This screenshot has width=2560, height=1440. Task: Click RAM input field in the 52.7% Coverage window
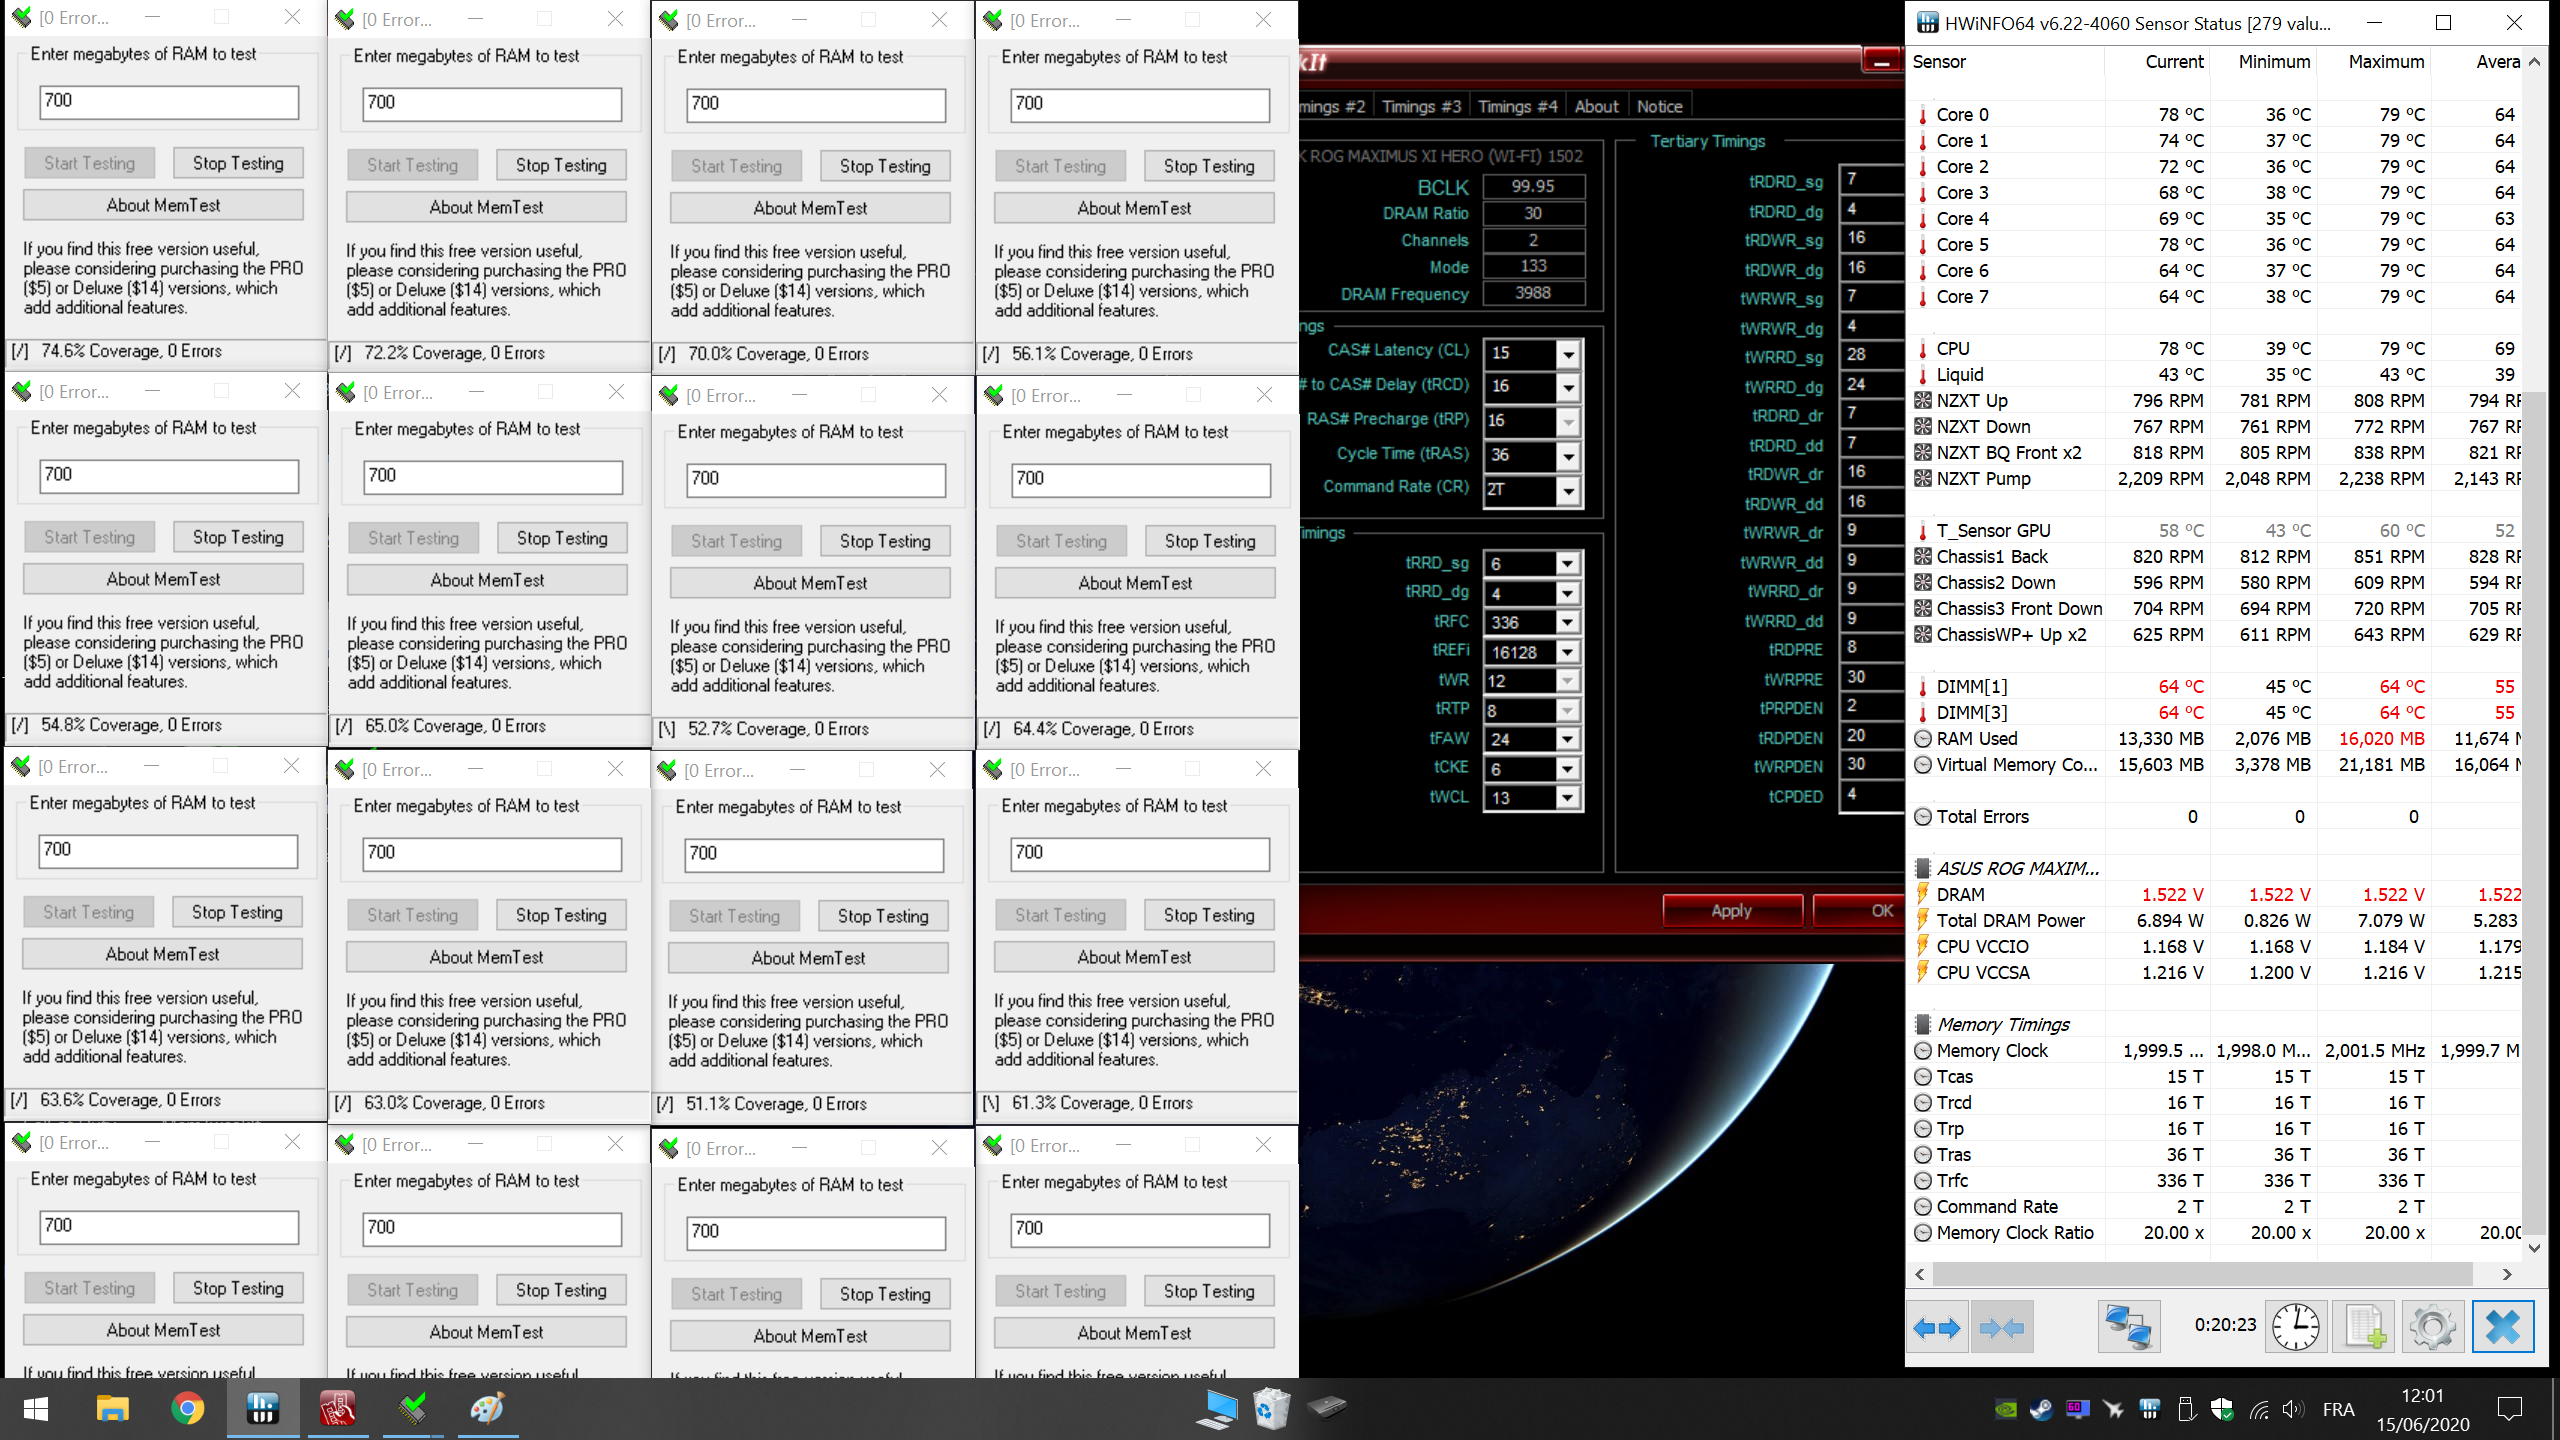click(816, 479)
